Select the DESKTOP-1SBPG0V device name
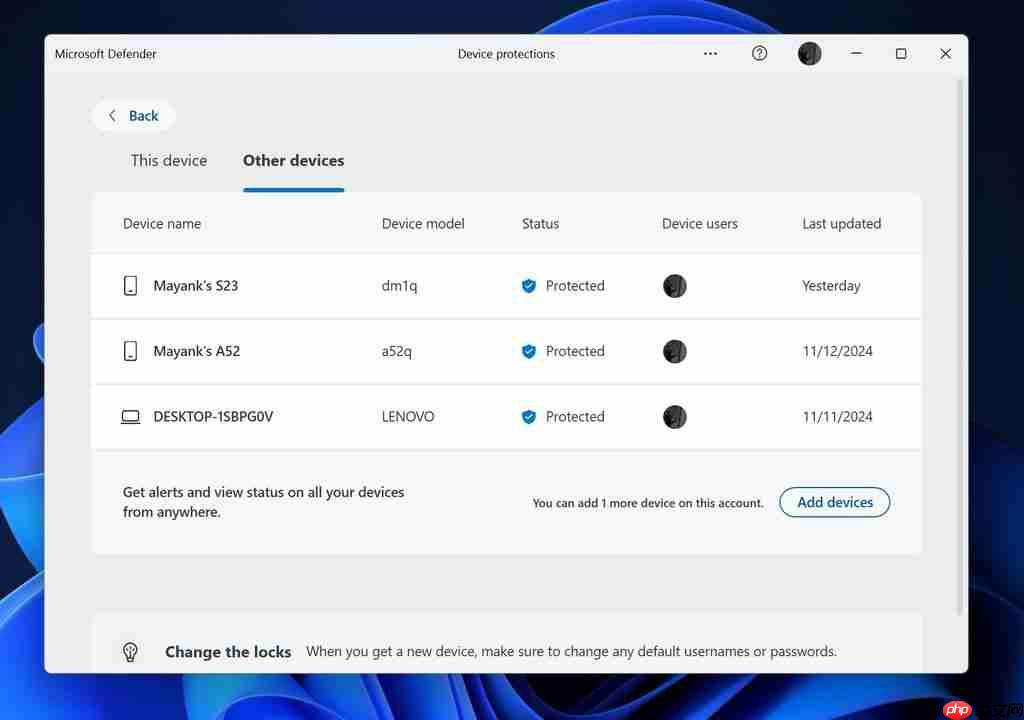Image resolution: width=1024 pixels, height=720 pixels. (213, 416)
